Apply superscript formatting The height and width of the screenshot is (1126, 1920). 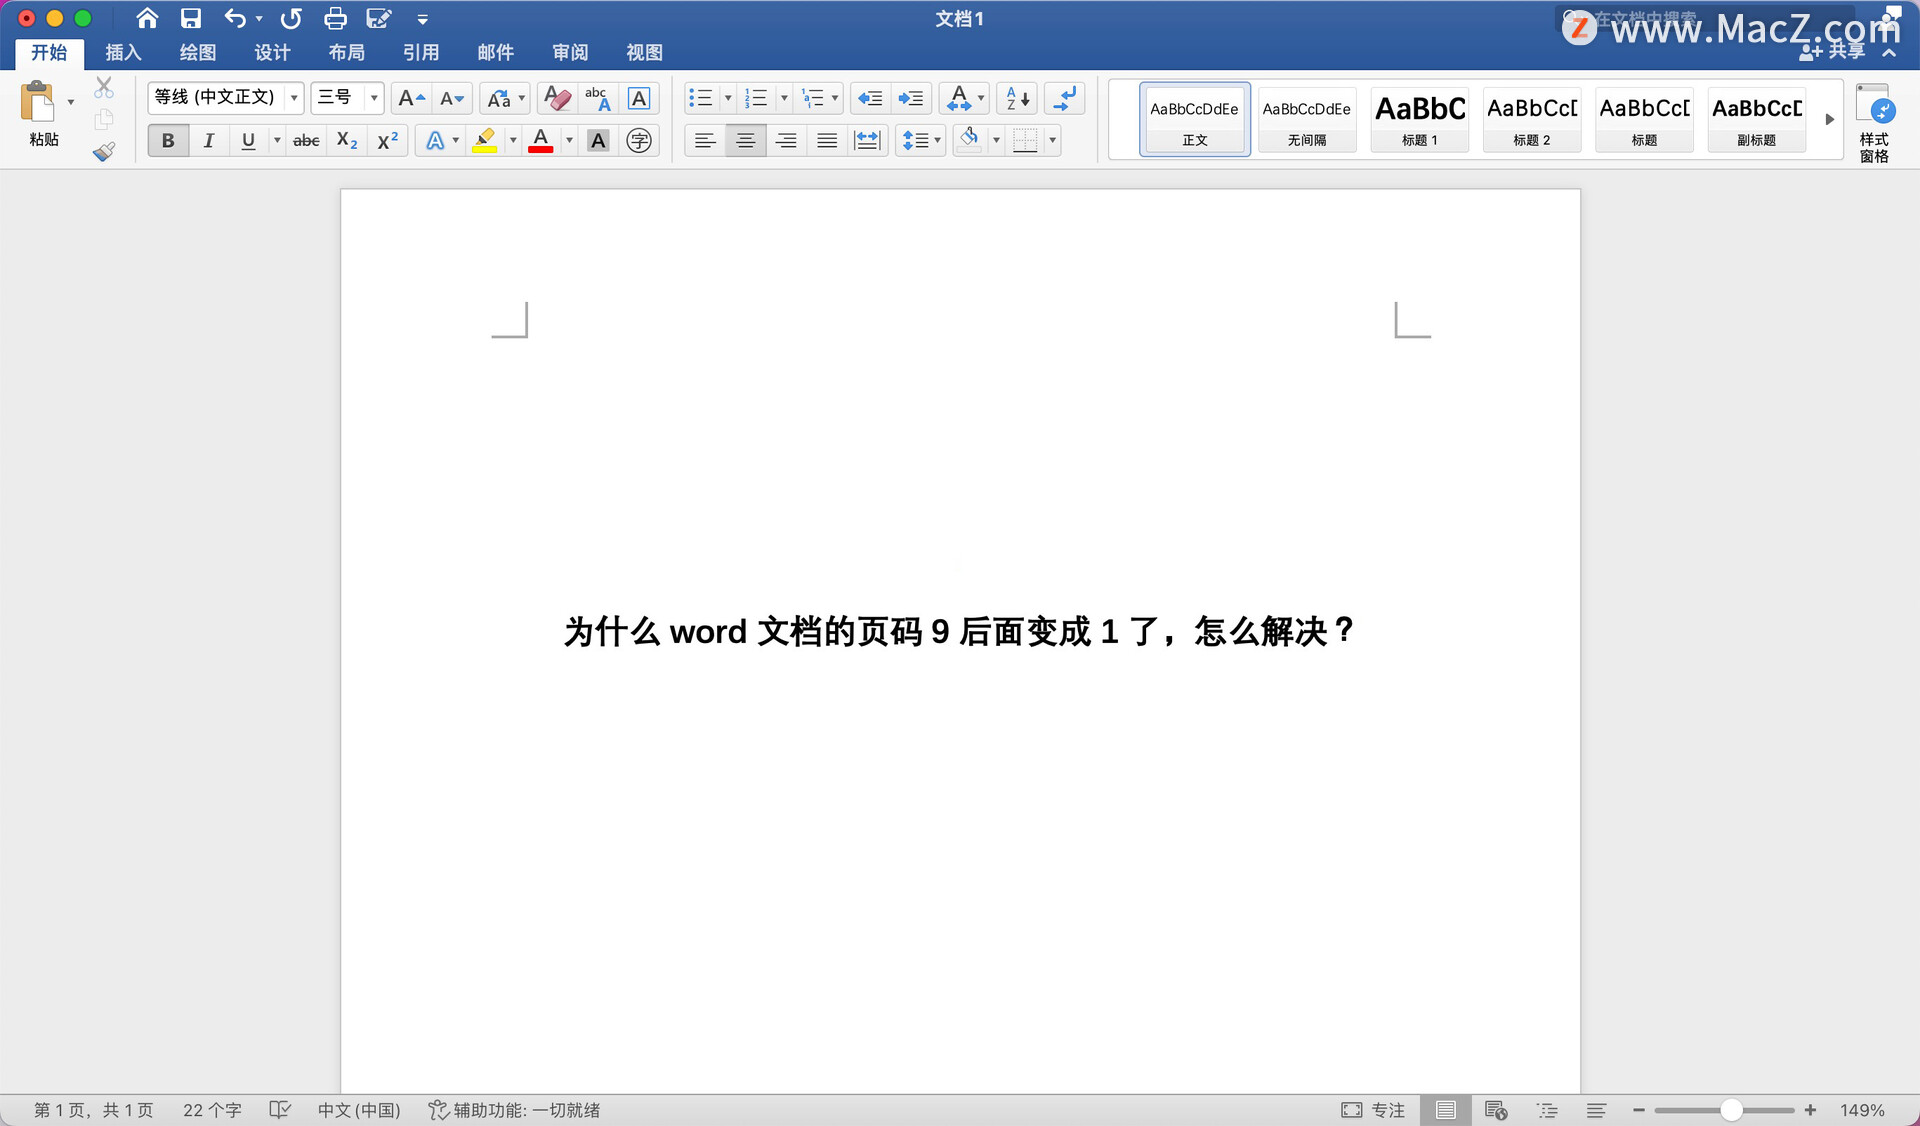click(x=387, y=141)
